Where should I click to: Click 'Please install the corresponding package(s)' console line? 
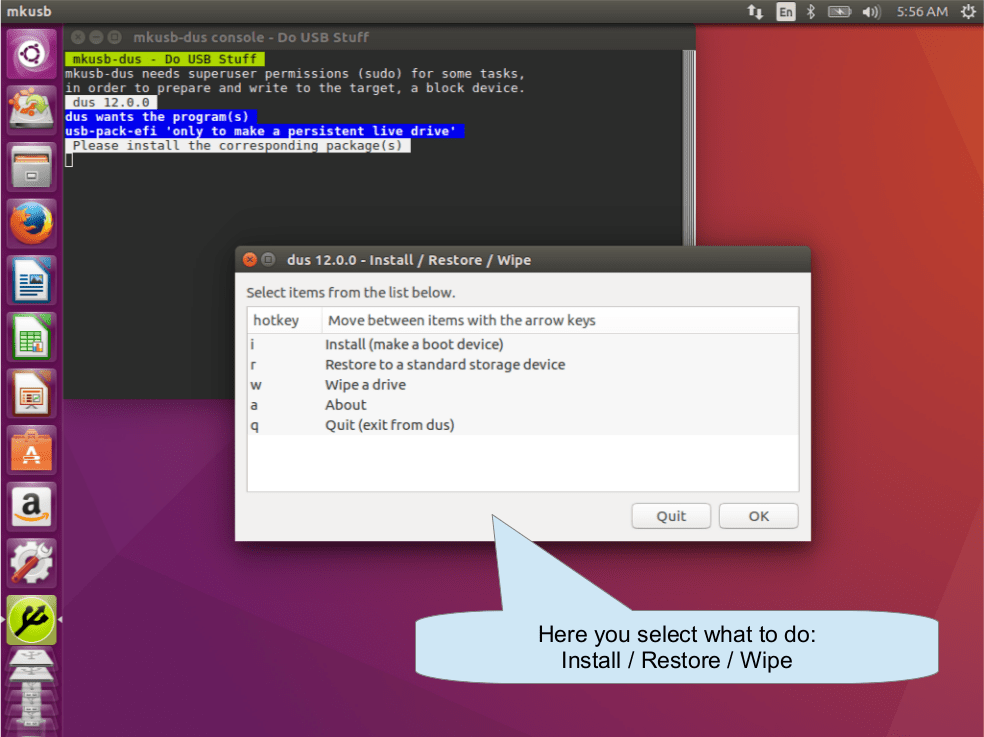click(238, 146)
